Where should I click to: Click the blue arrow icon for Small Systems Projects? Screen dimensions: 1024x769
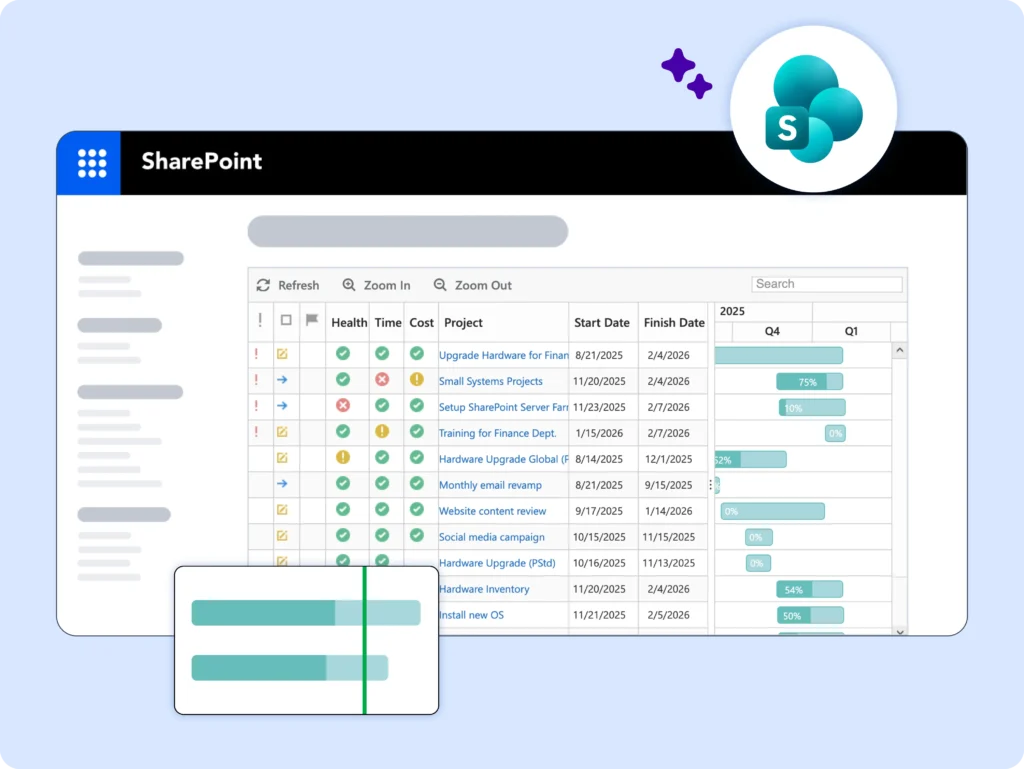(x=282, y=380)
